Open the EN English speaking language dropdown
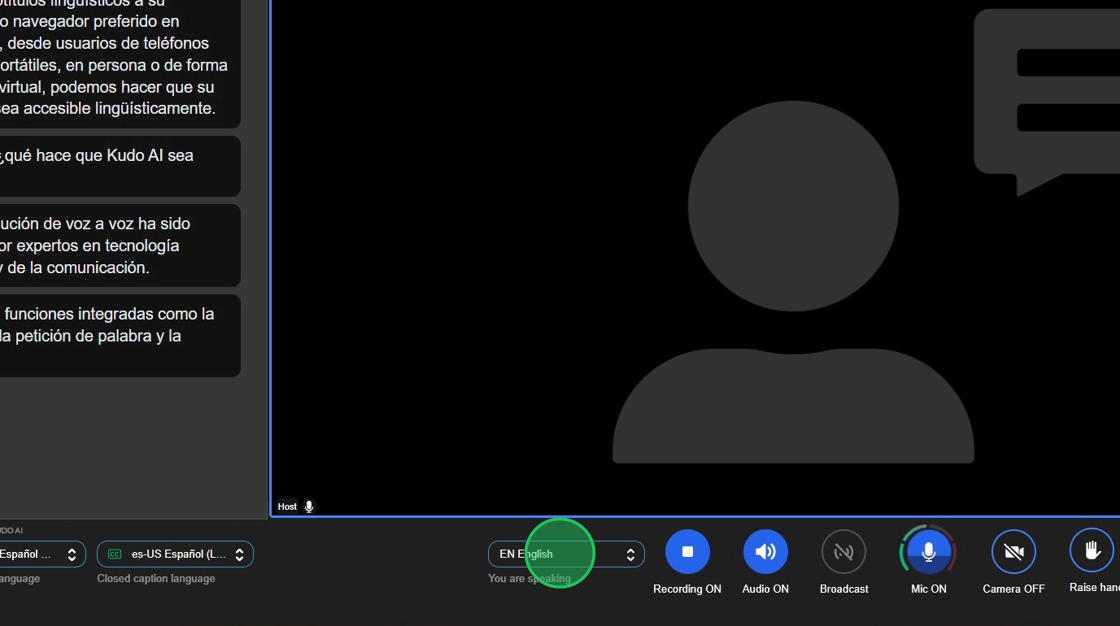This screenshot has height=626, width=1120. 565,554
